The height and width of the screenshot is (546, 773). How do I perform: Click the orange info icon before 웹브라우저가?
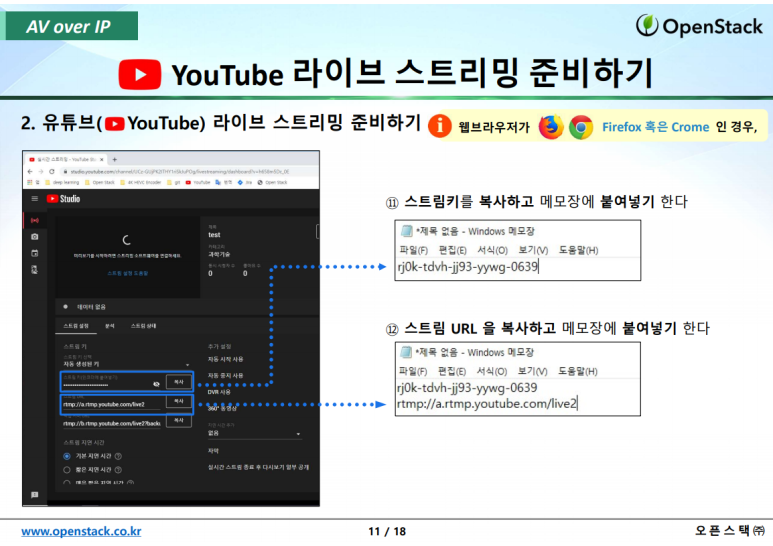[440, 125]
